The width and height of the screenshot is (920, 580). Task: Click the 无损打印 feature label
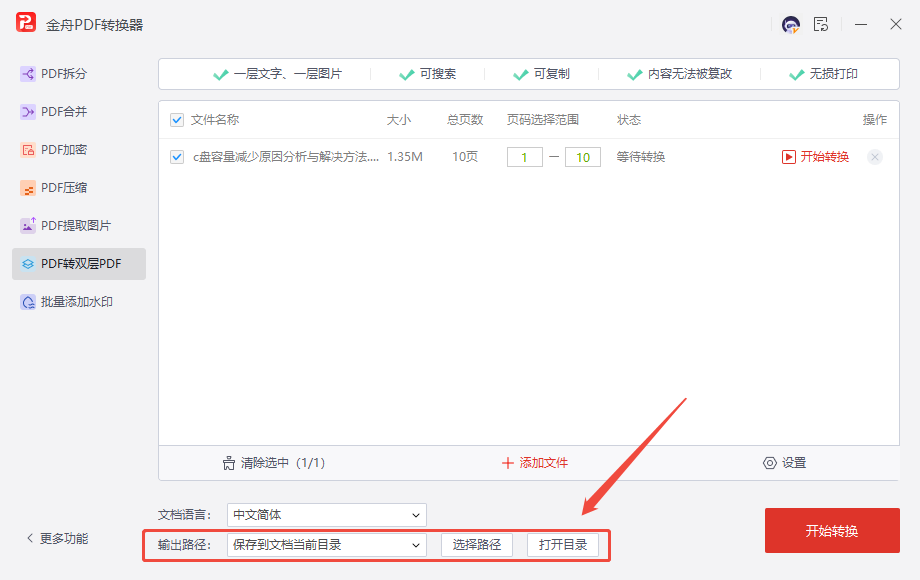point(834,74)
